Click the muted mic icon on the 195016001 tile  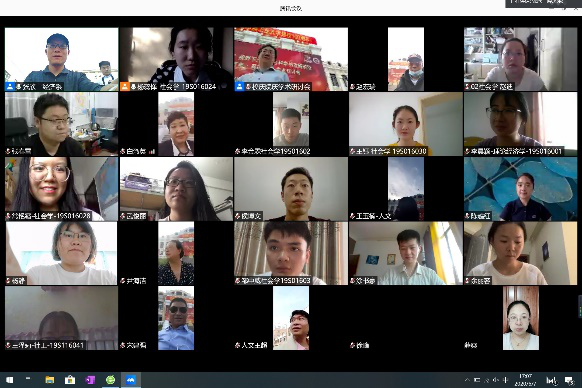468,151
